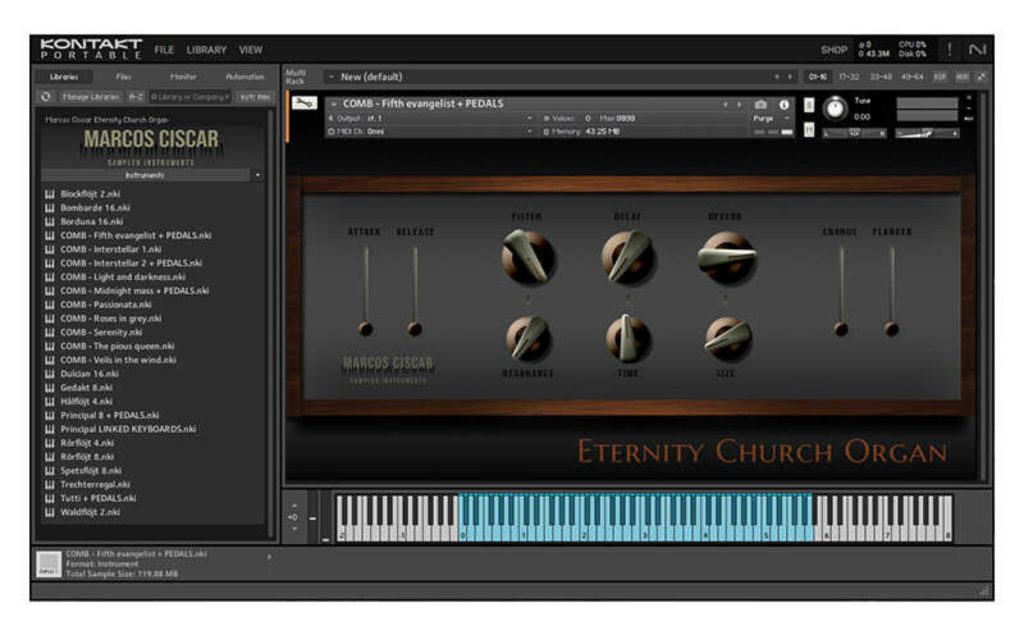Click the library refresh icon

click(46, 97)
